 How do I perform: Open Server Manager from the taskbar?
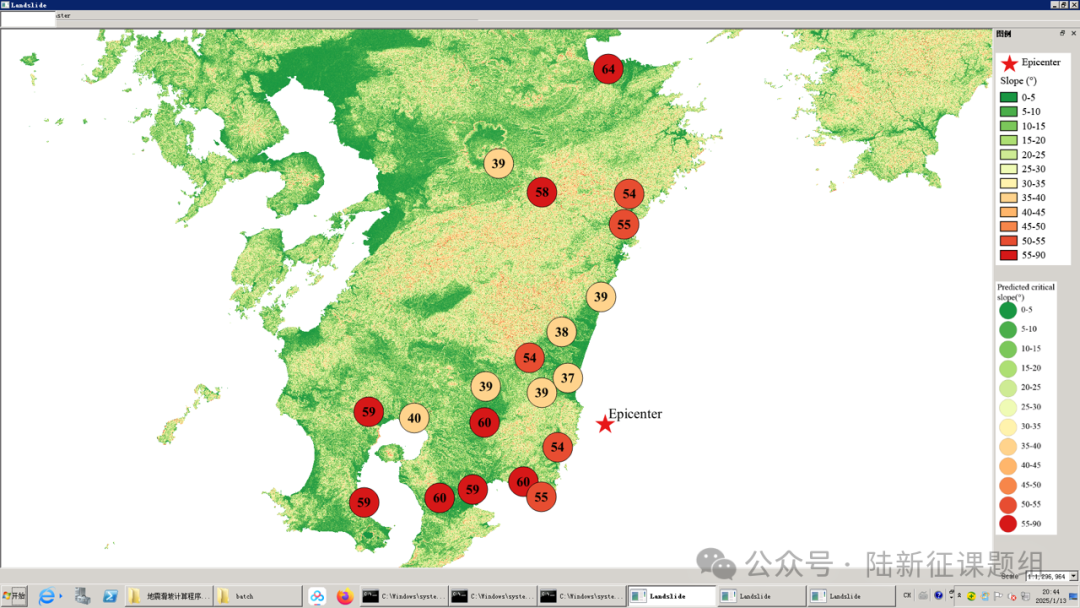(82, 596)
